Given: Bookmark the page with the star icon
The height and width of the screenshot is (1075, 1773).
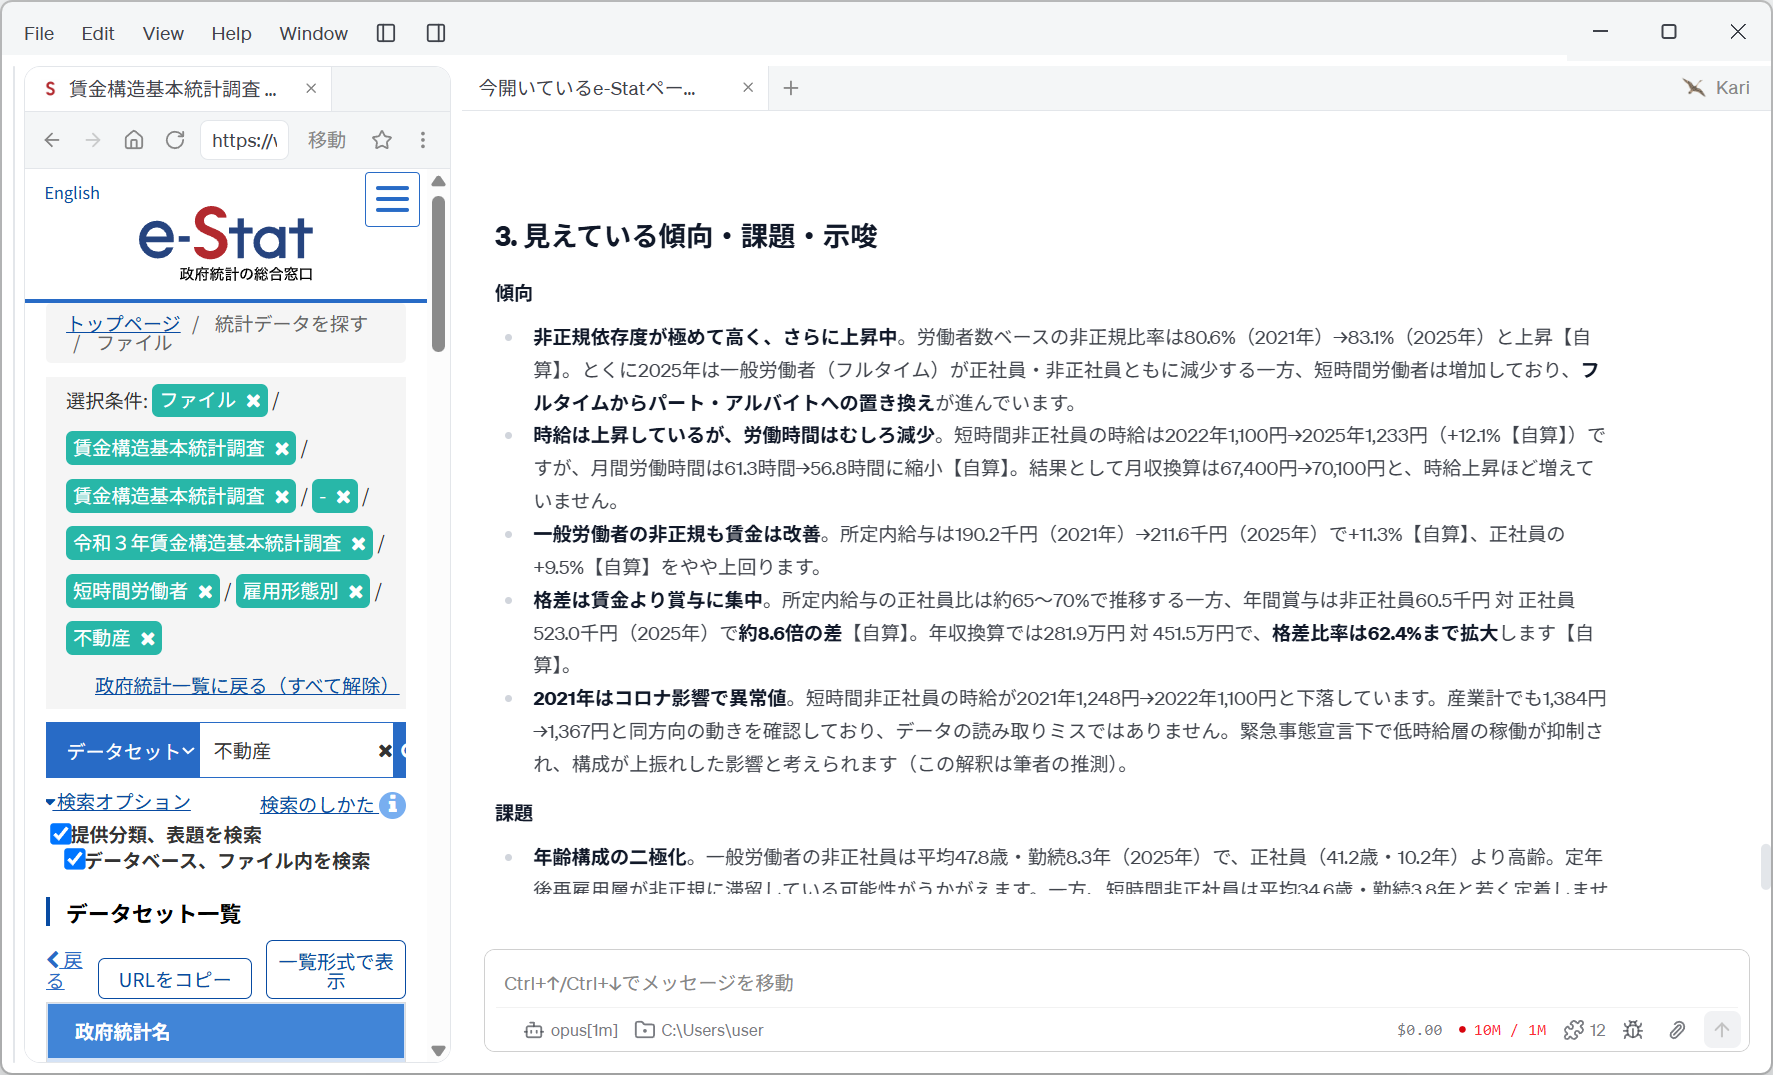Looking at the screenshot, I should click(382, 140).
